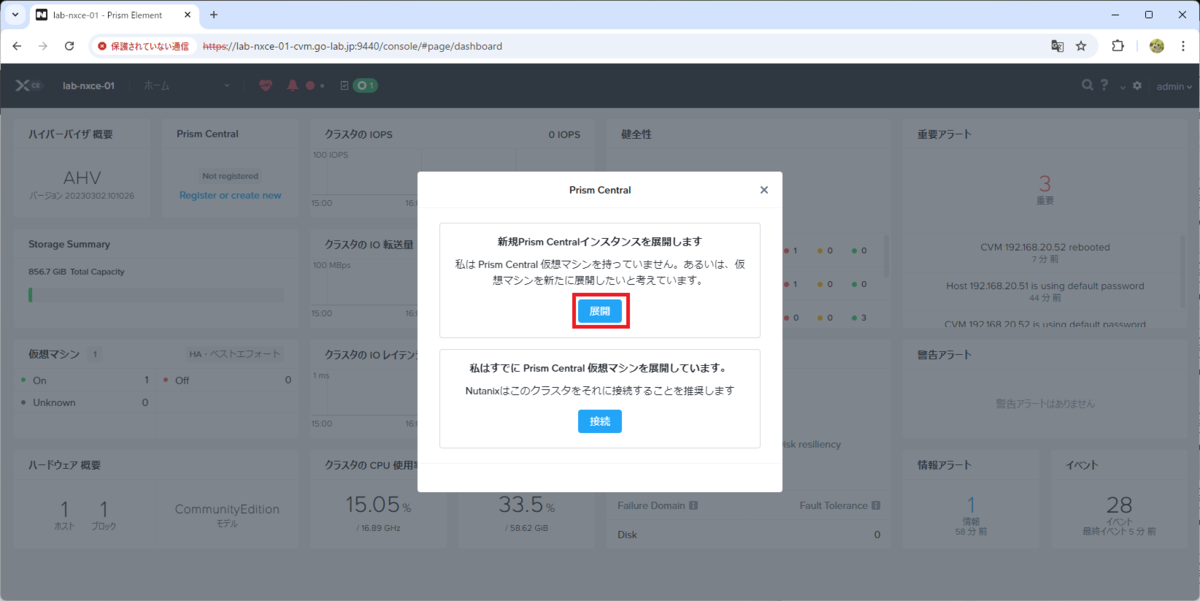
Task: Click the Google Translate icon
Action: pos(1057,46)
